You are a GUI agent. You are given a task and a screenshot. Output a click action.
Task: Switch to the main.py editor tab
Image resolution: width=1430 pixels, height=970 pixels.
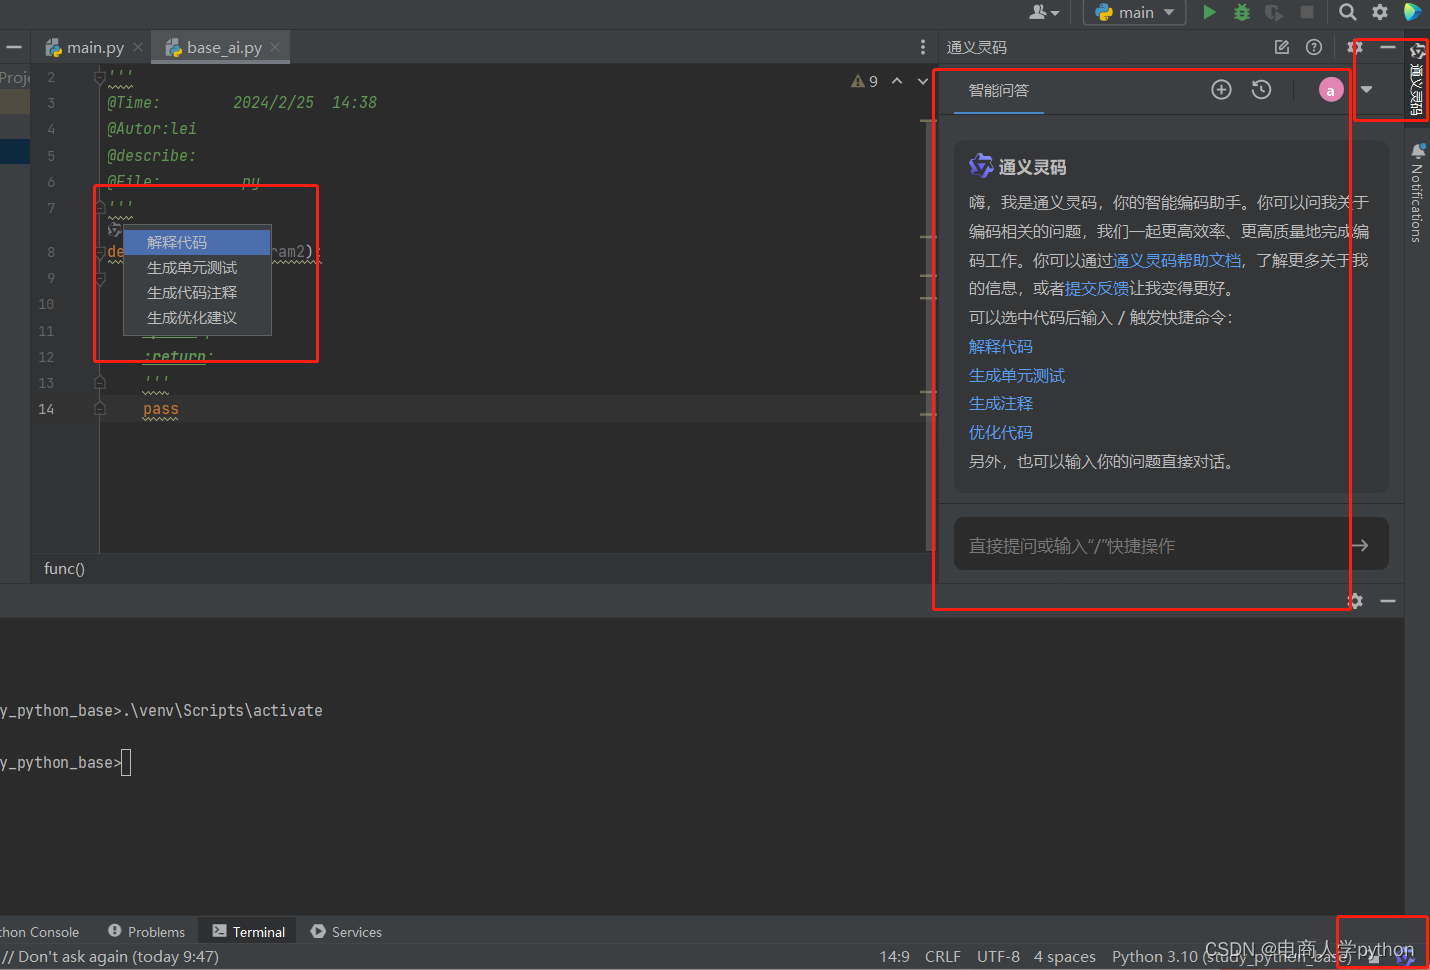point(94,47)
